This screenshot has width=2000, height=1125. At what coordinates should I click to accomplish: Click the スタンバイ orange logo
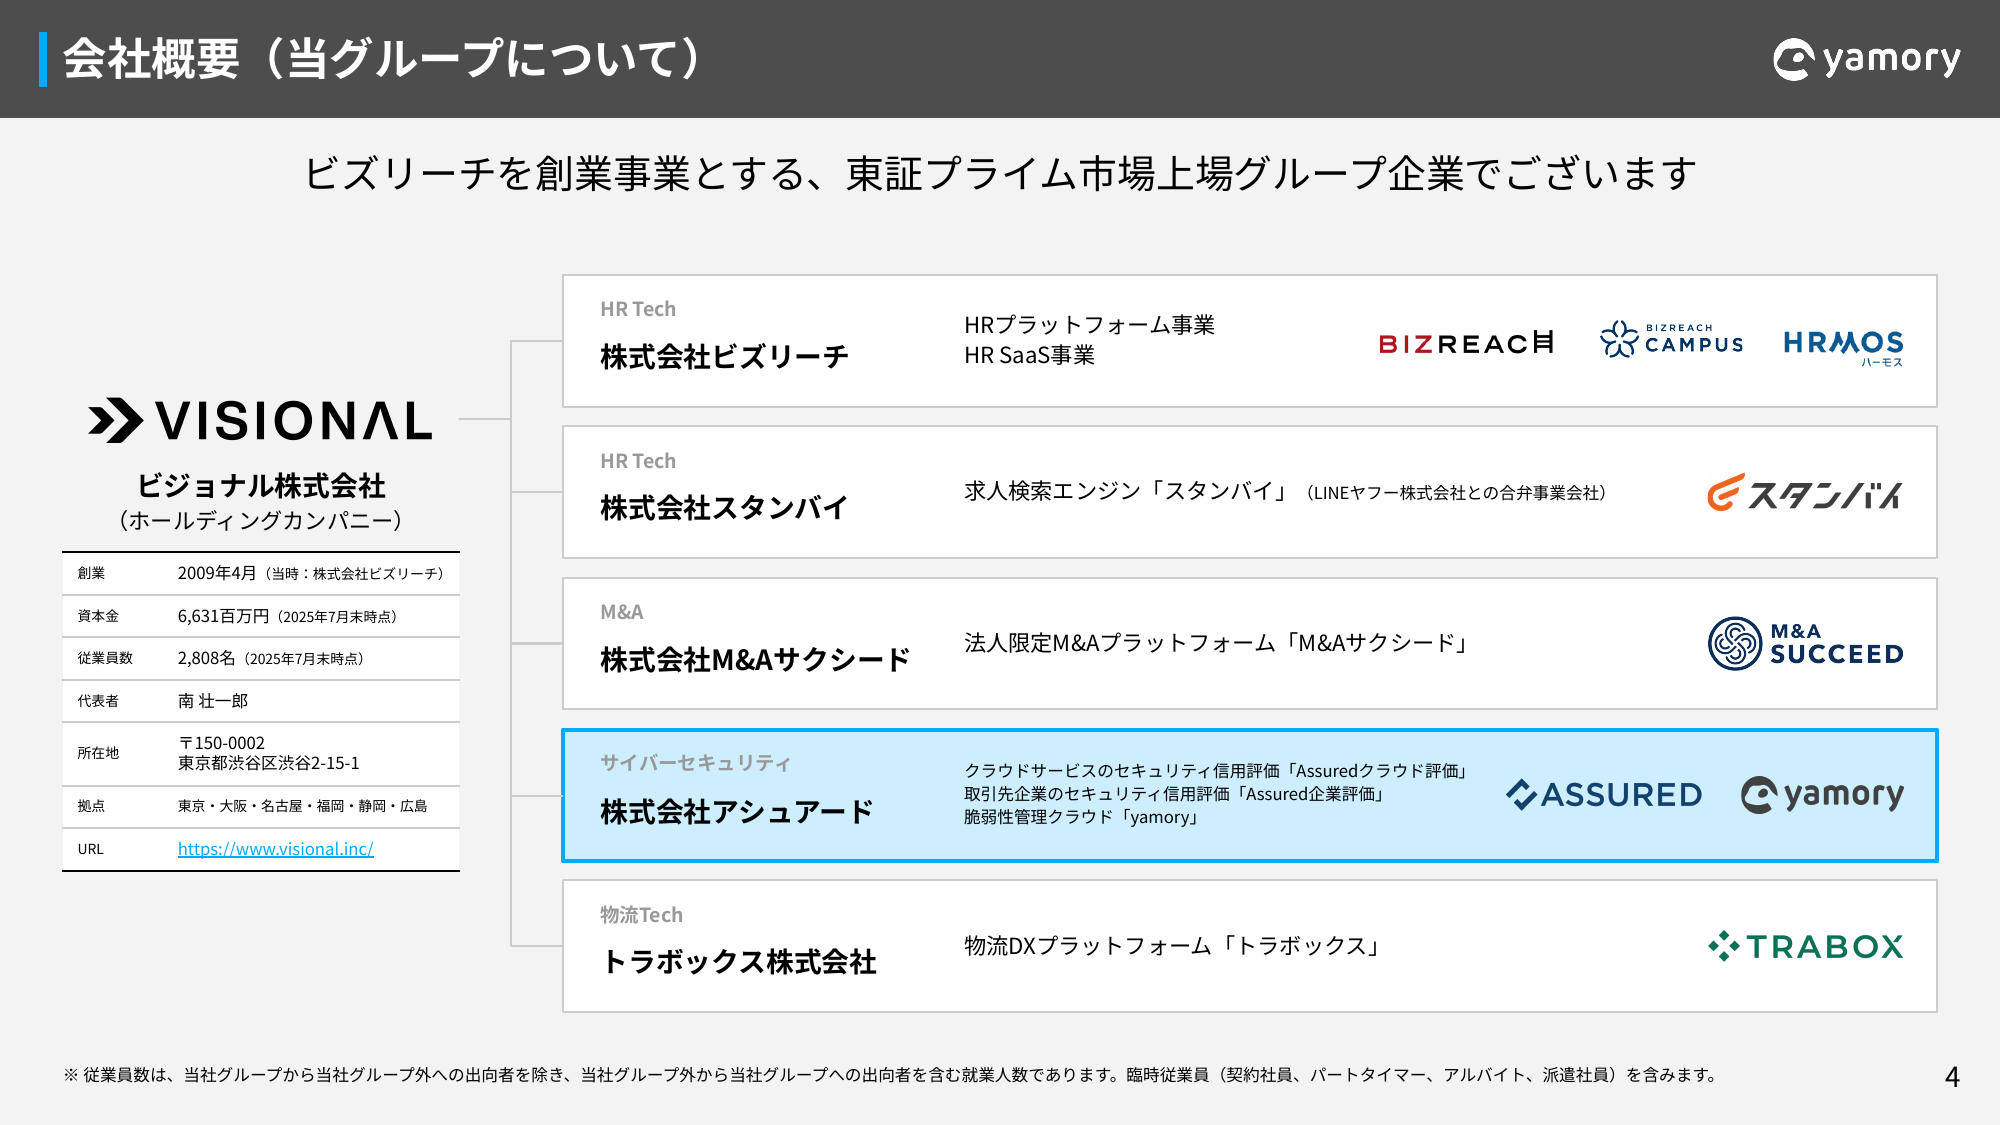1804,493
